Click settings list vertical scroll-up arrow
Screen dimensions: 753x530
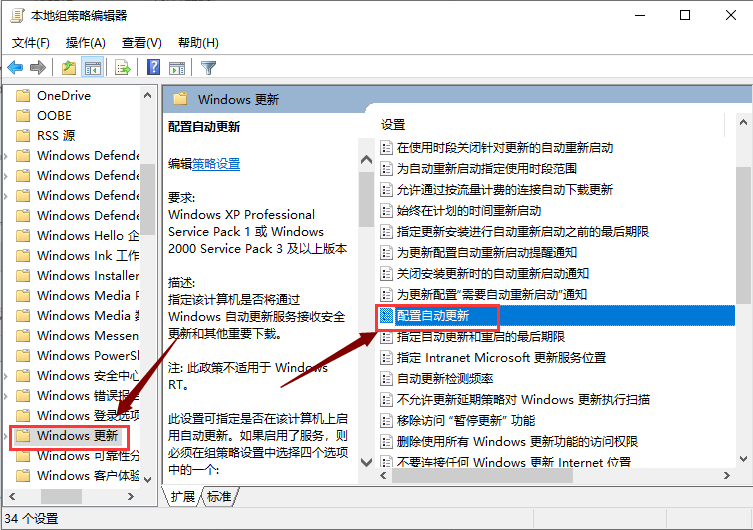(x=743, y=123)
